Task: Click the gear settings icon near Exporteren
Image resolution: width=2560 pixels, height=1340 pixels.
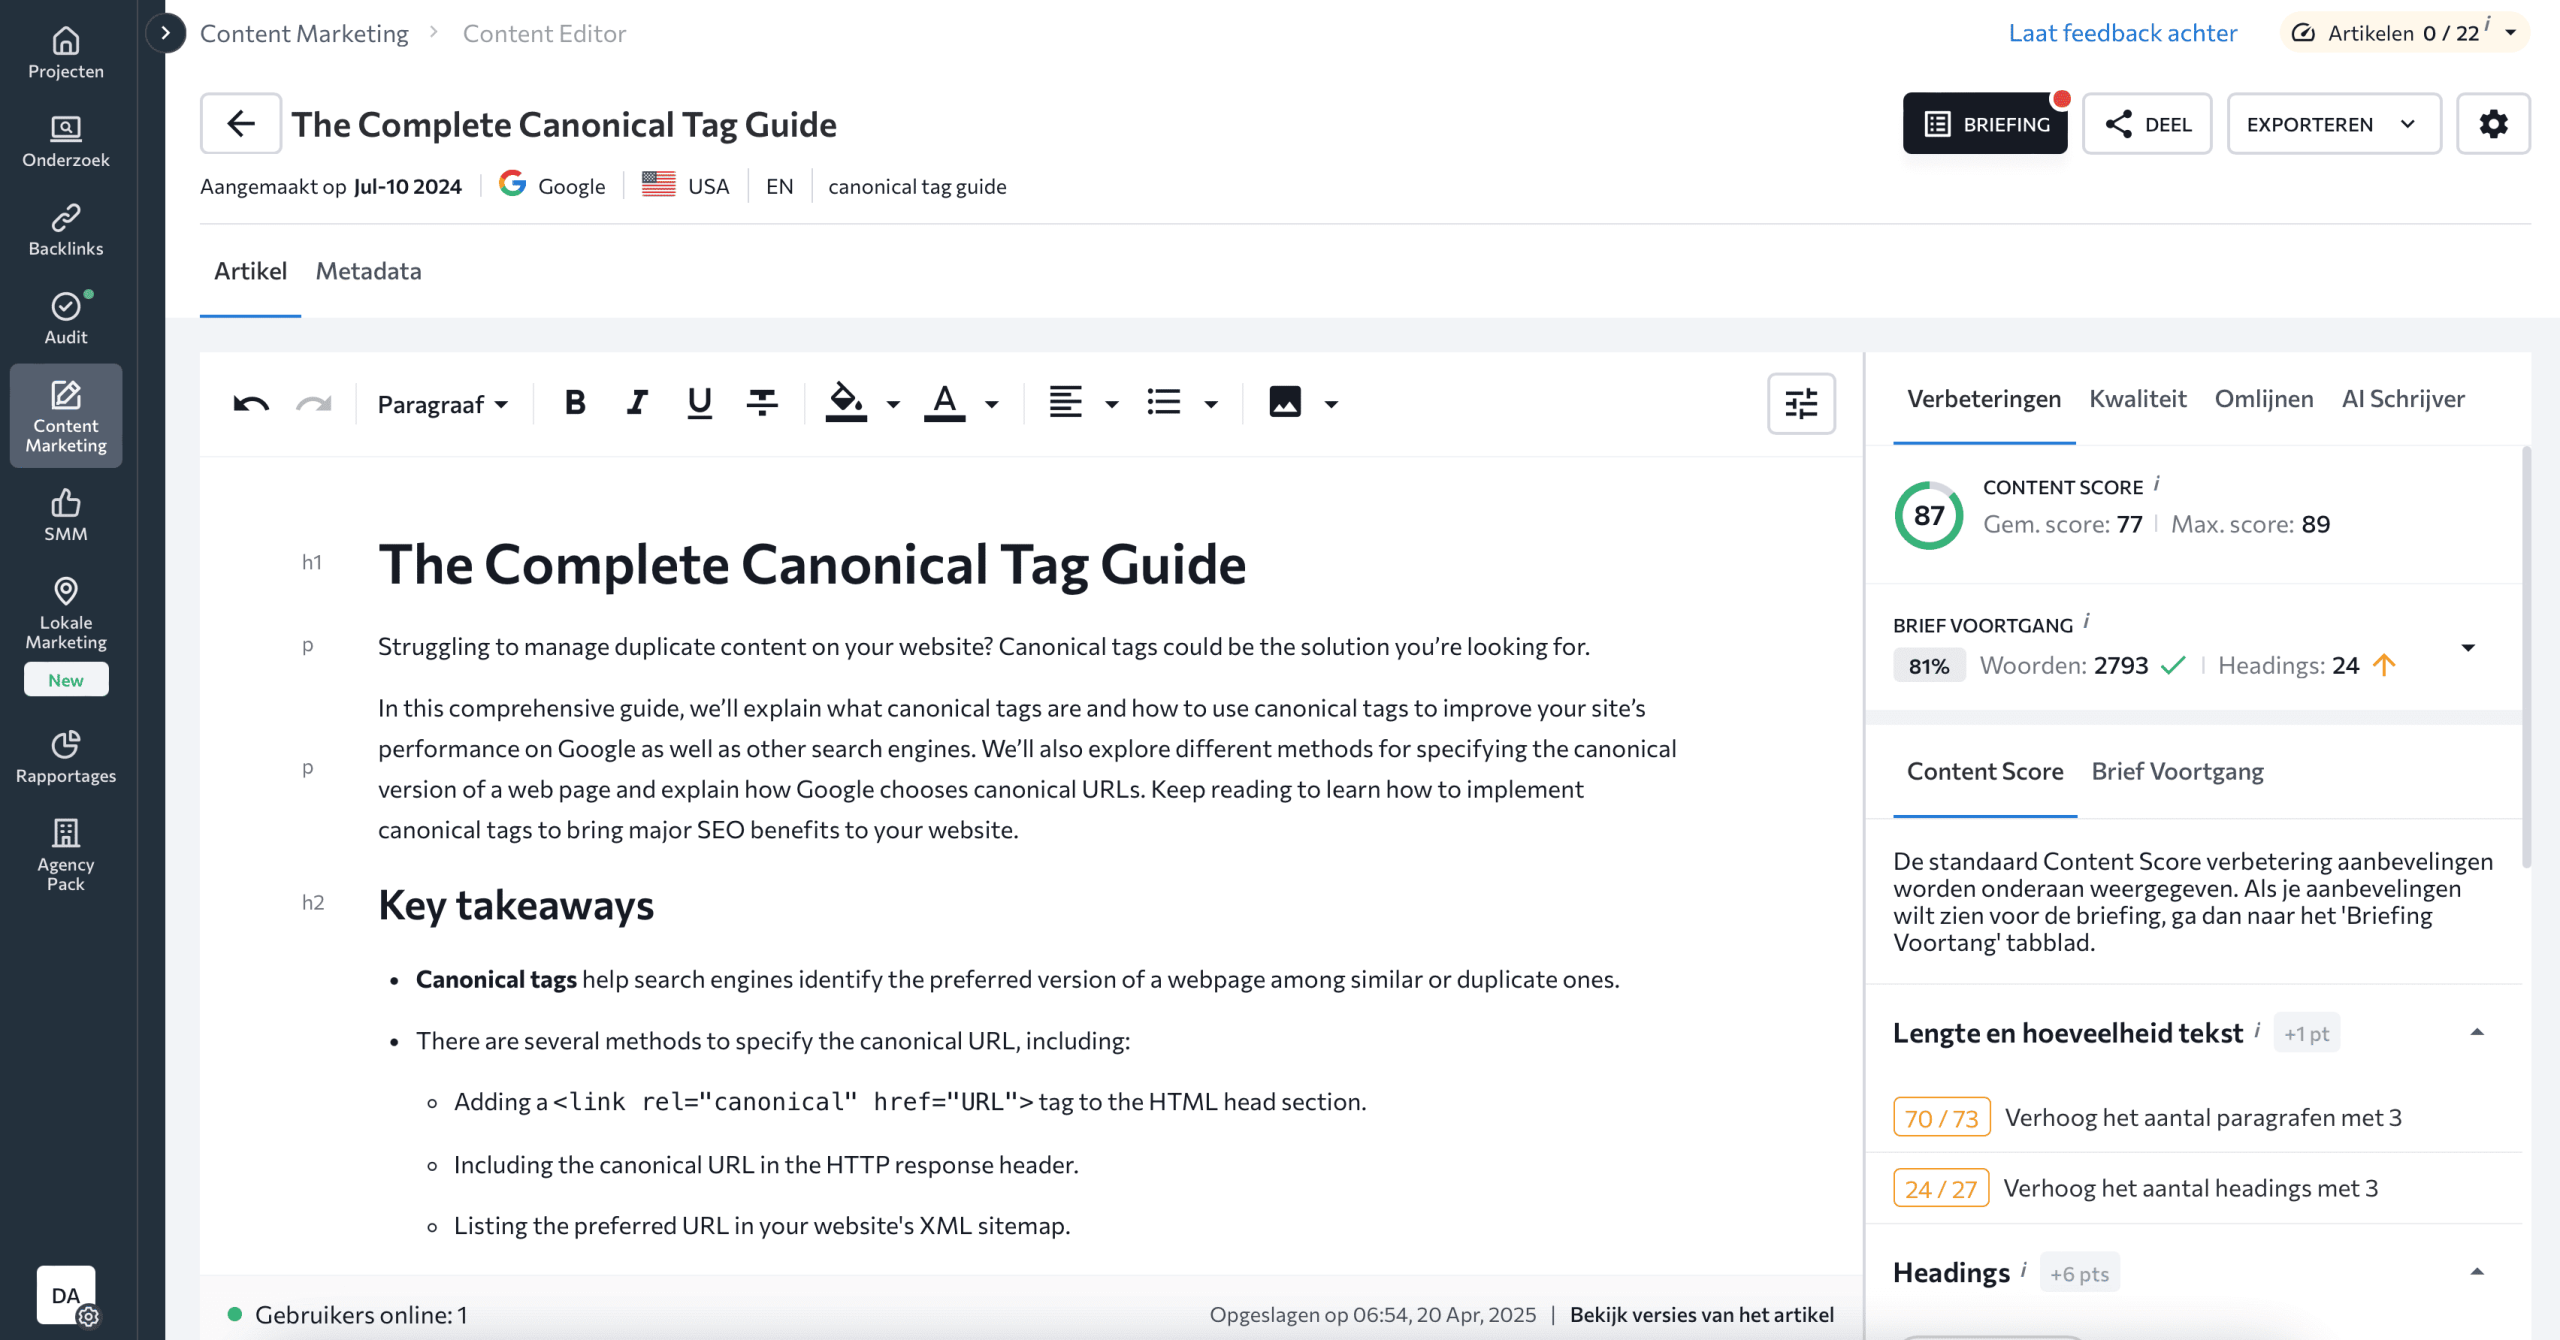Action: (x=2493, y=124)
